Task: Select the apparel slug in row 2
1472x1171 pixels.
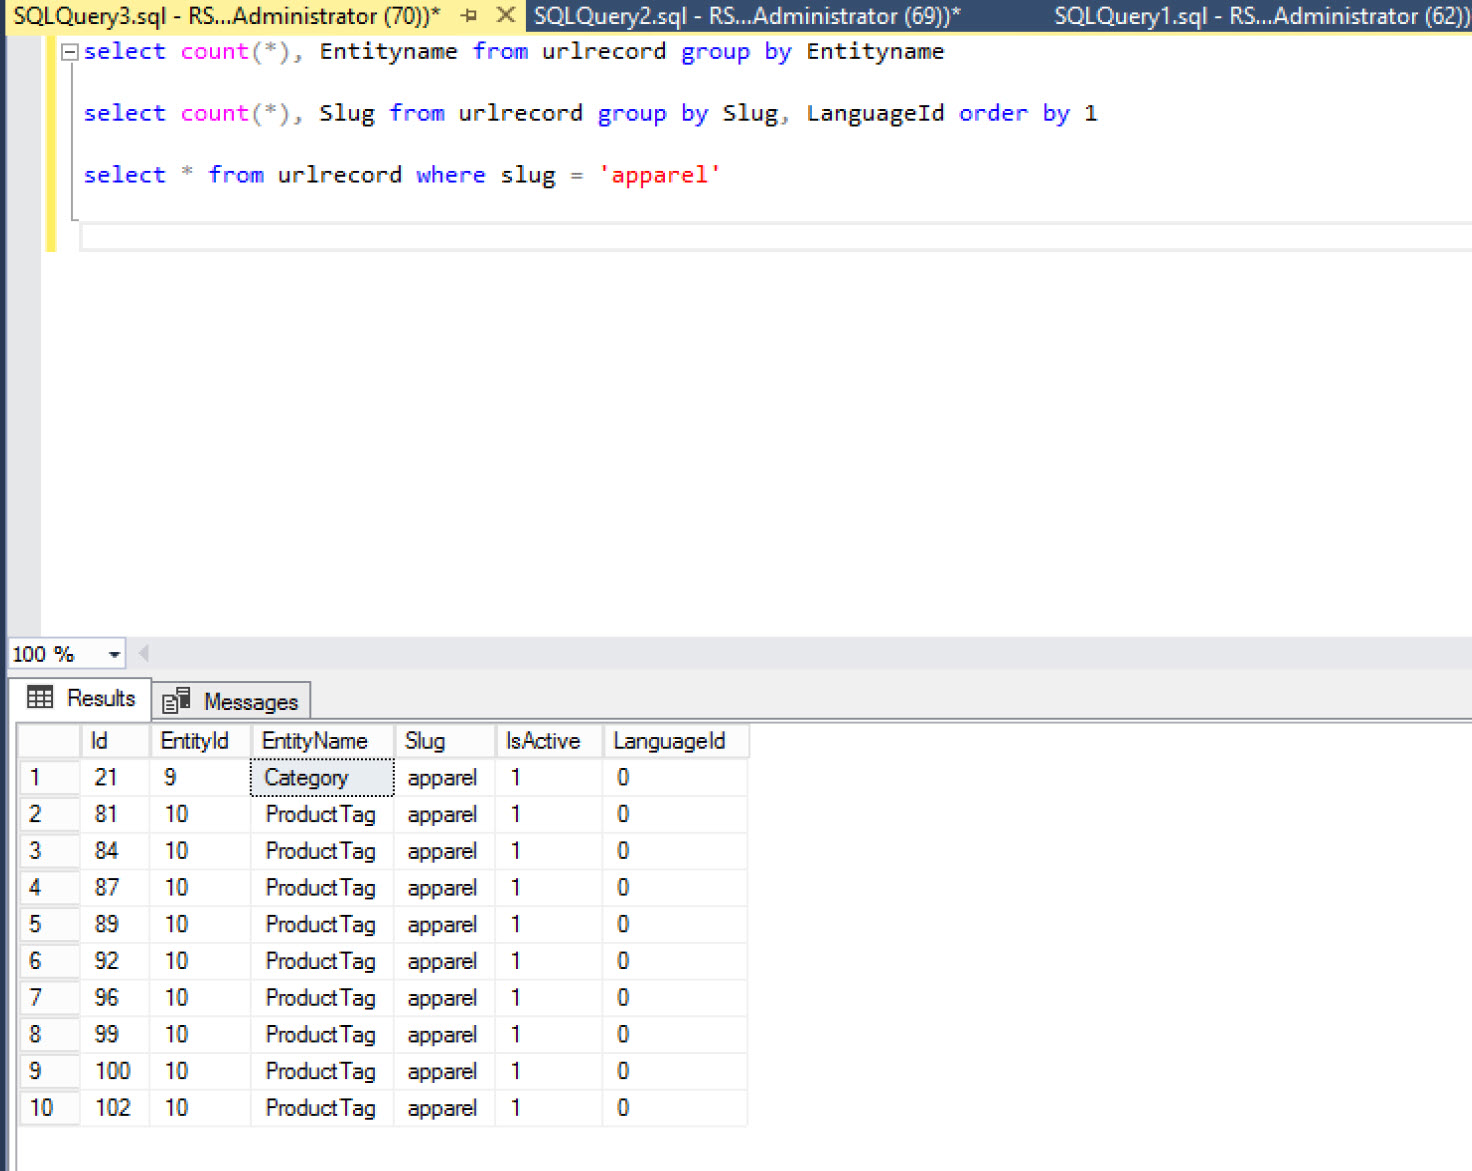Action: click(442, 814)
